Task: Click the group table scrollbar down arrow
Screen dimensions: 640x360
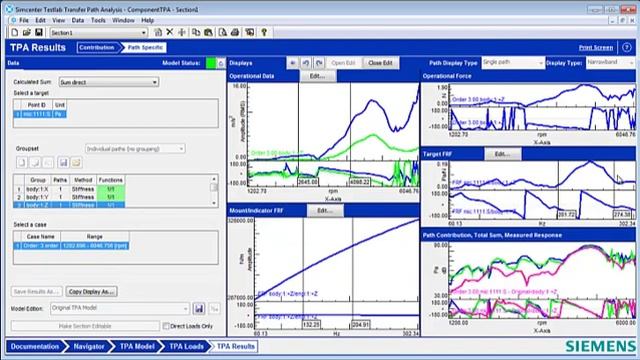Action: pyautogui.click(x=214, y=203)
